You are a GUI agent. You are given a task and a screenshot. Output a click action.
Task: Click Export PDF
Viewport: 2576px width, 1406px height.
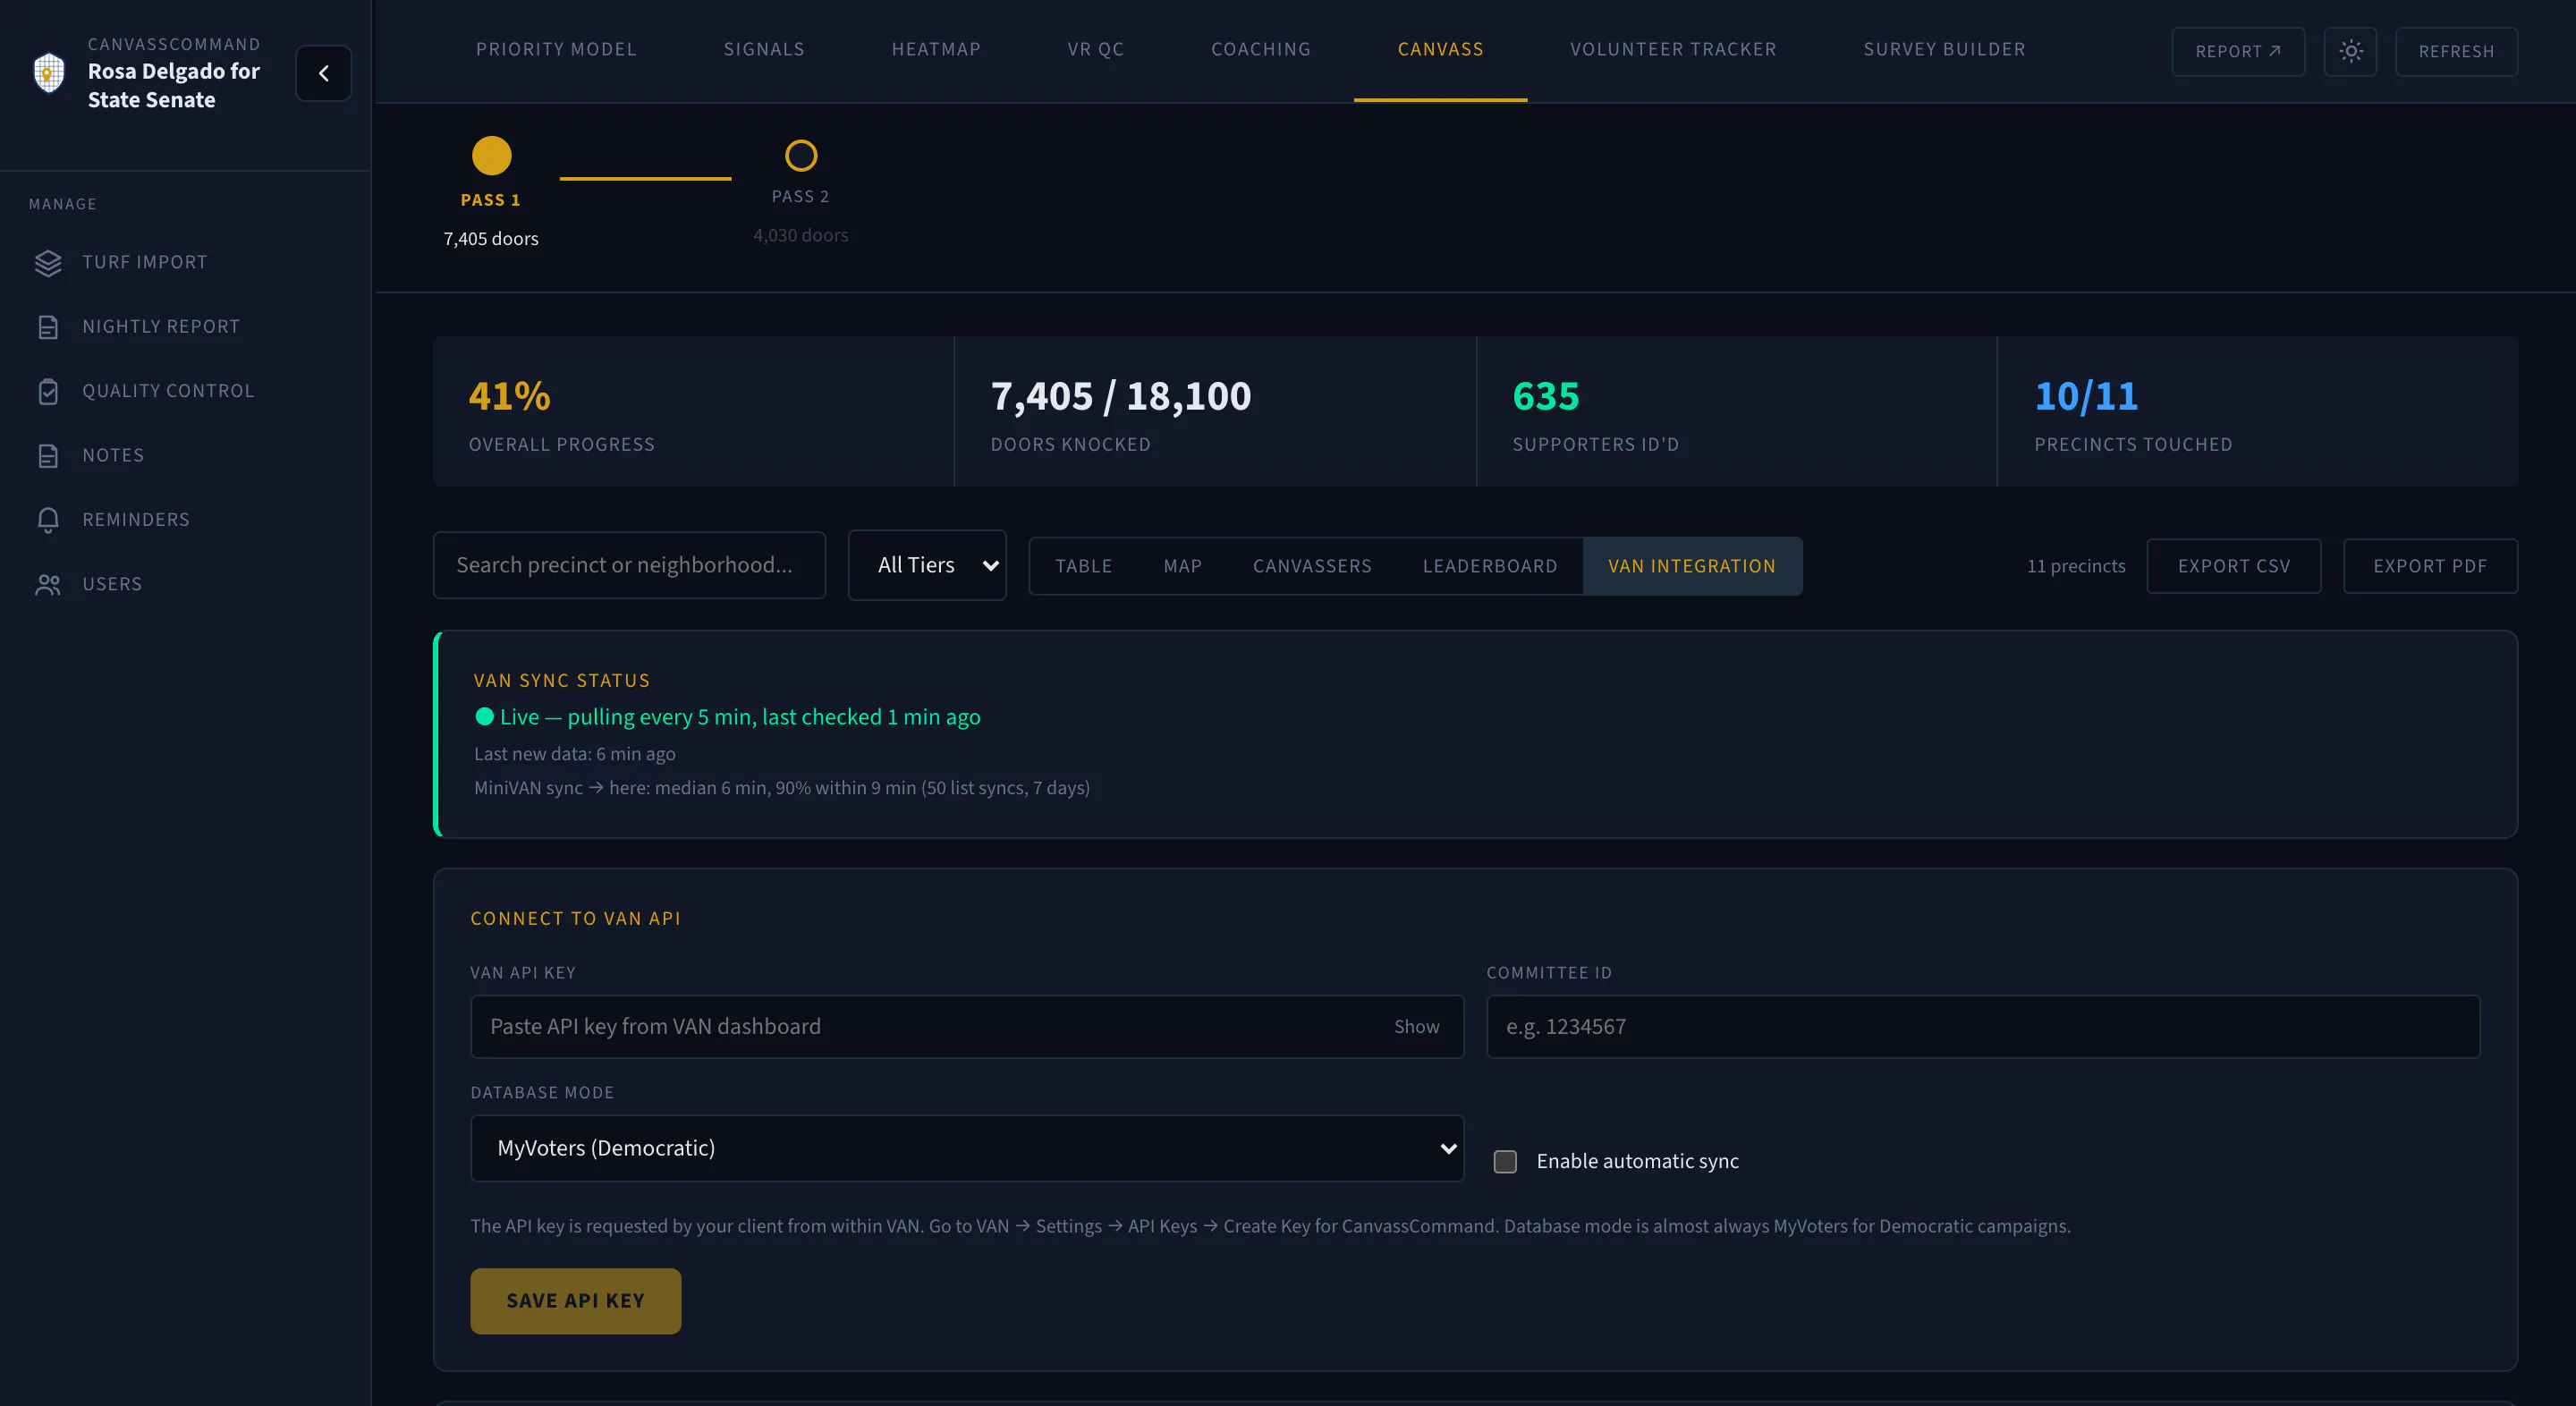pyautogui.click(x=2429, y=566)
